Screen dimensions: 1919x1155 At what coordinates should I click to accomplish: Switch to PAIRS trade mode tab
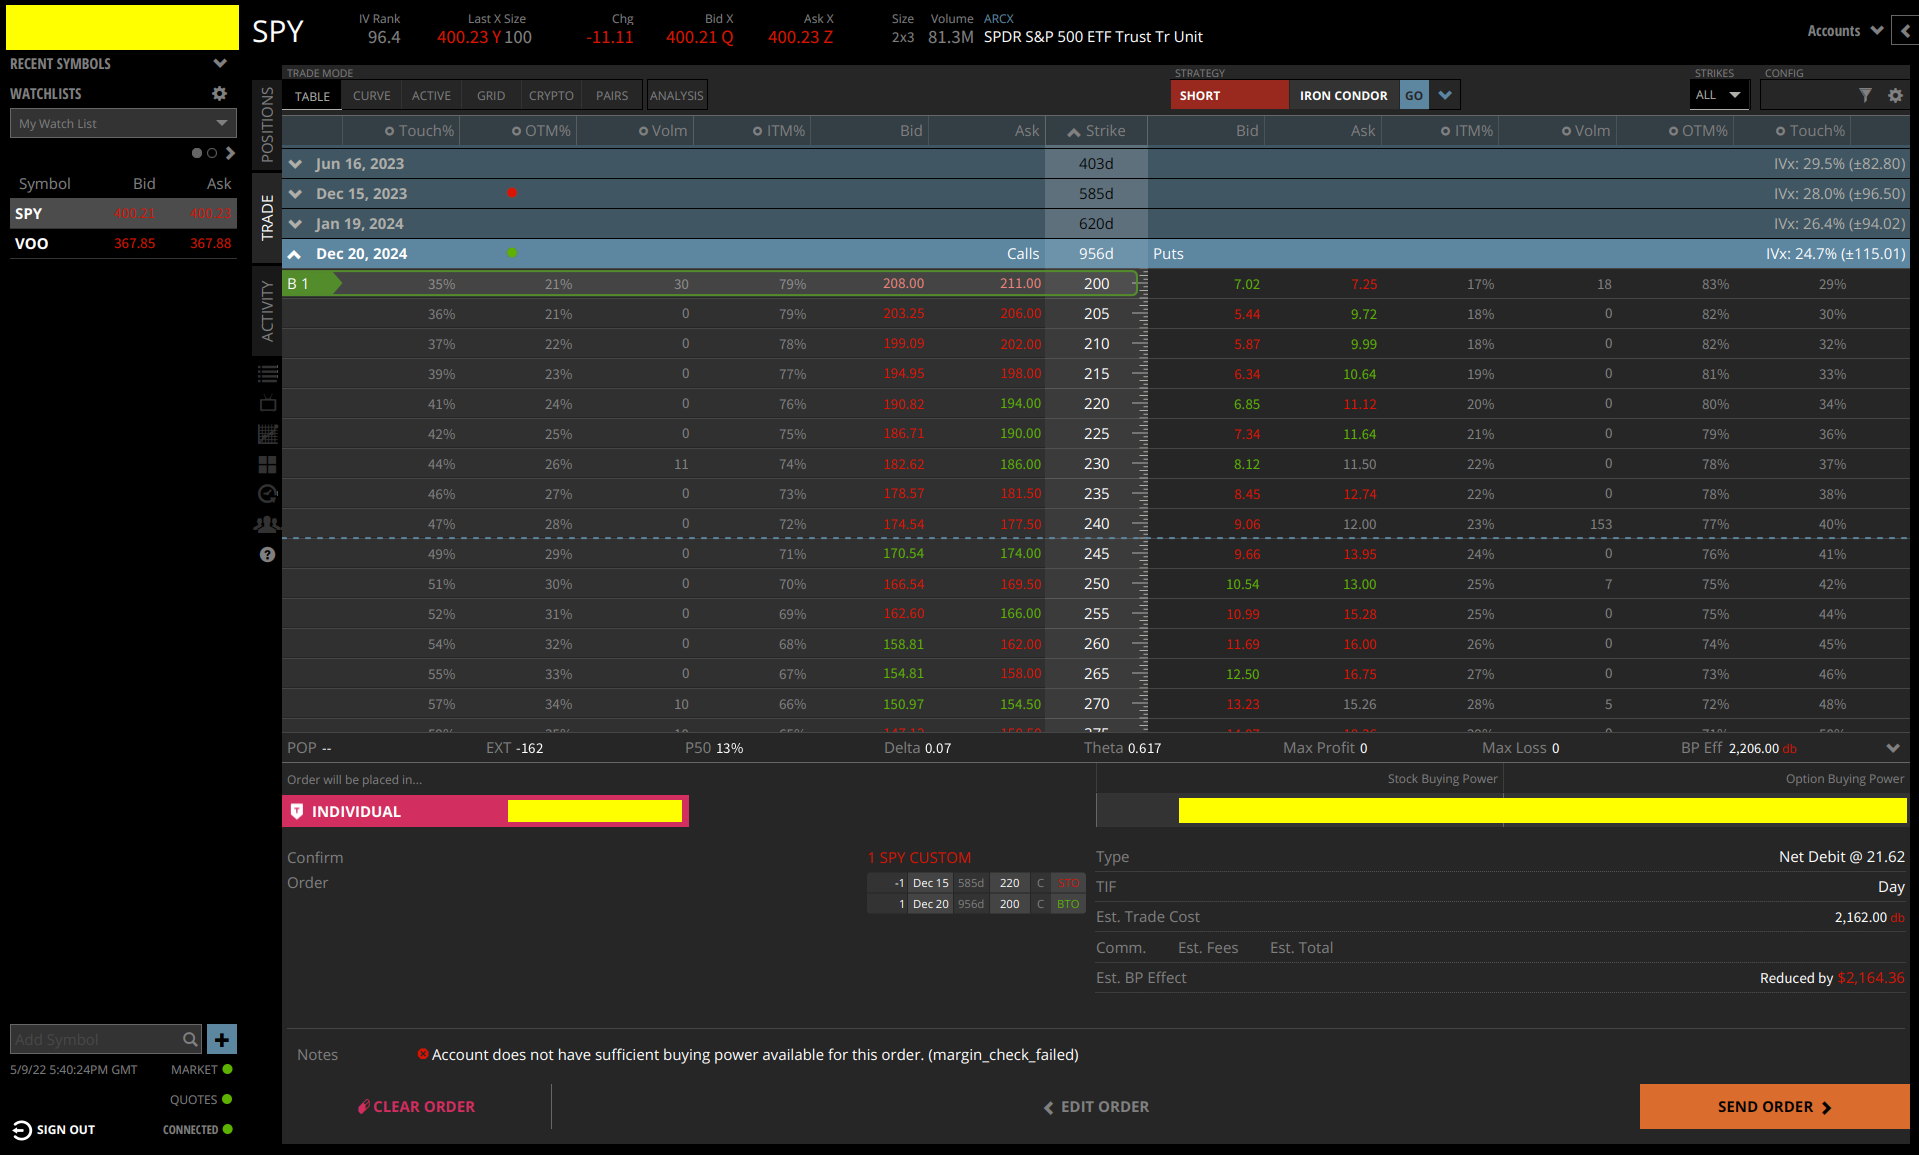coord(612,95)
